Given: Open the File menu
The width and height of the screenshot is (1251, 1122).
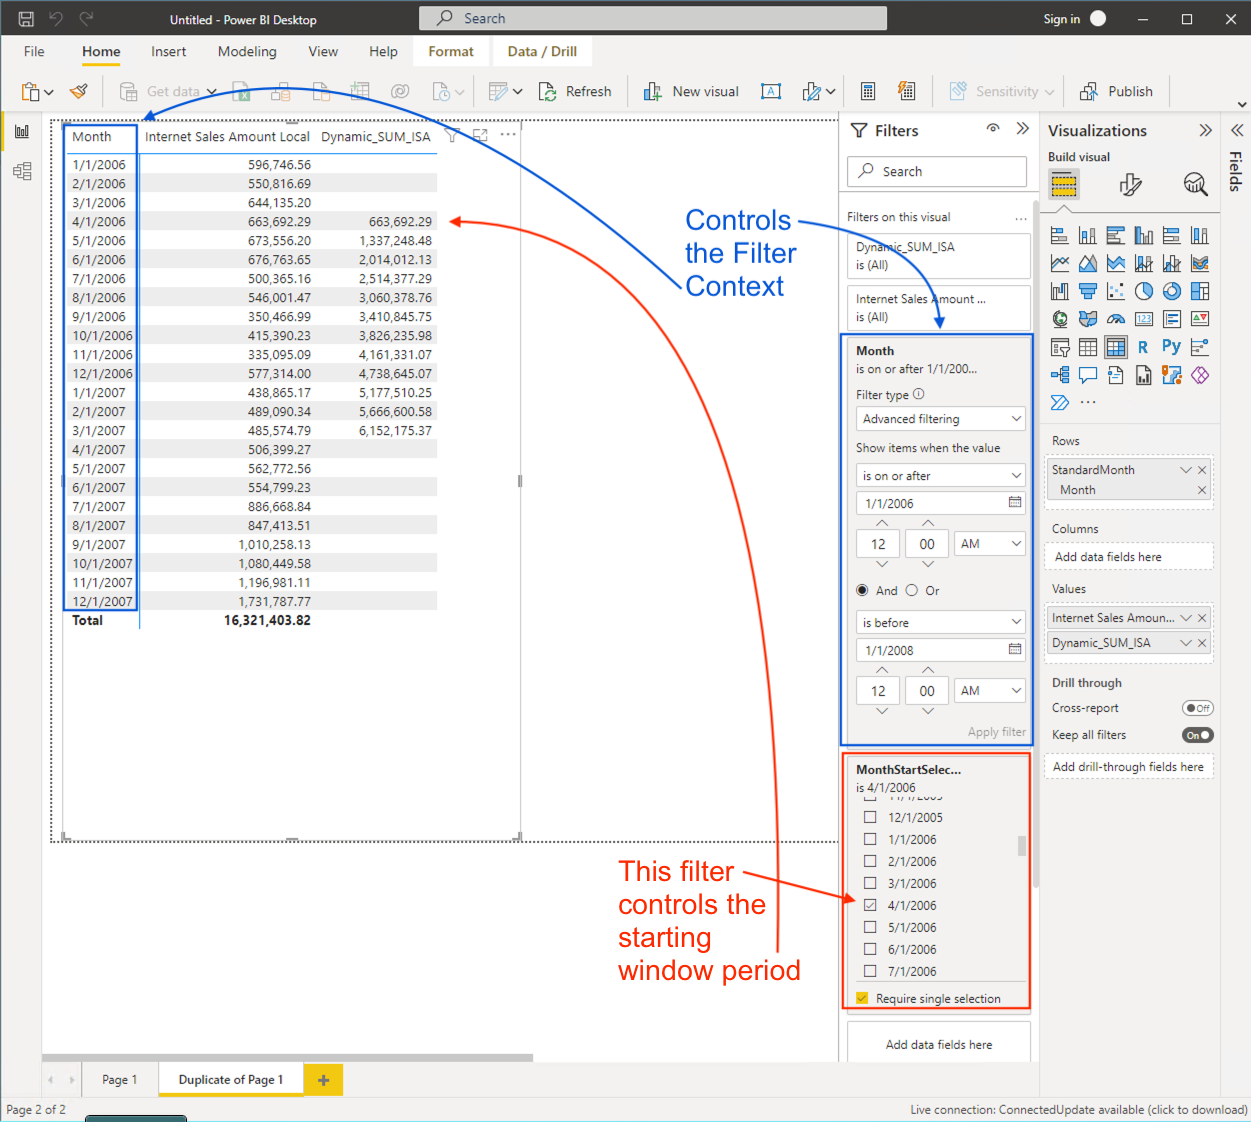Looking at the screenshot, I should [34, 51].
